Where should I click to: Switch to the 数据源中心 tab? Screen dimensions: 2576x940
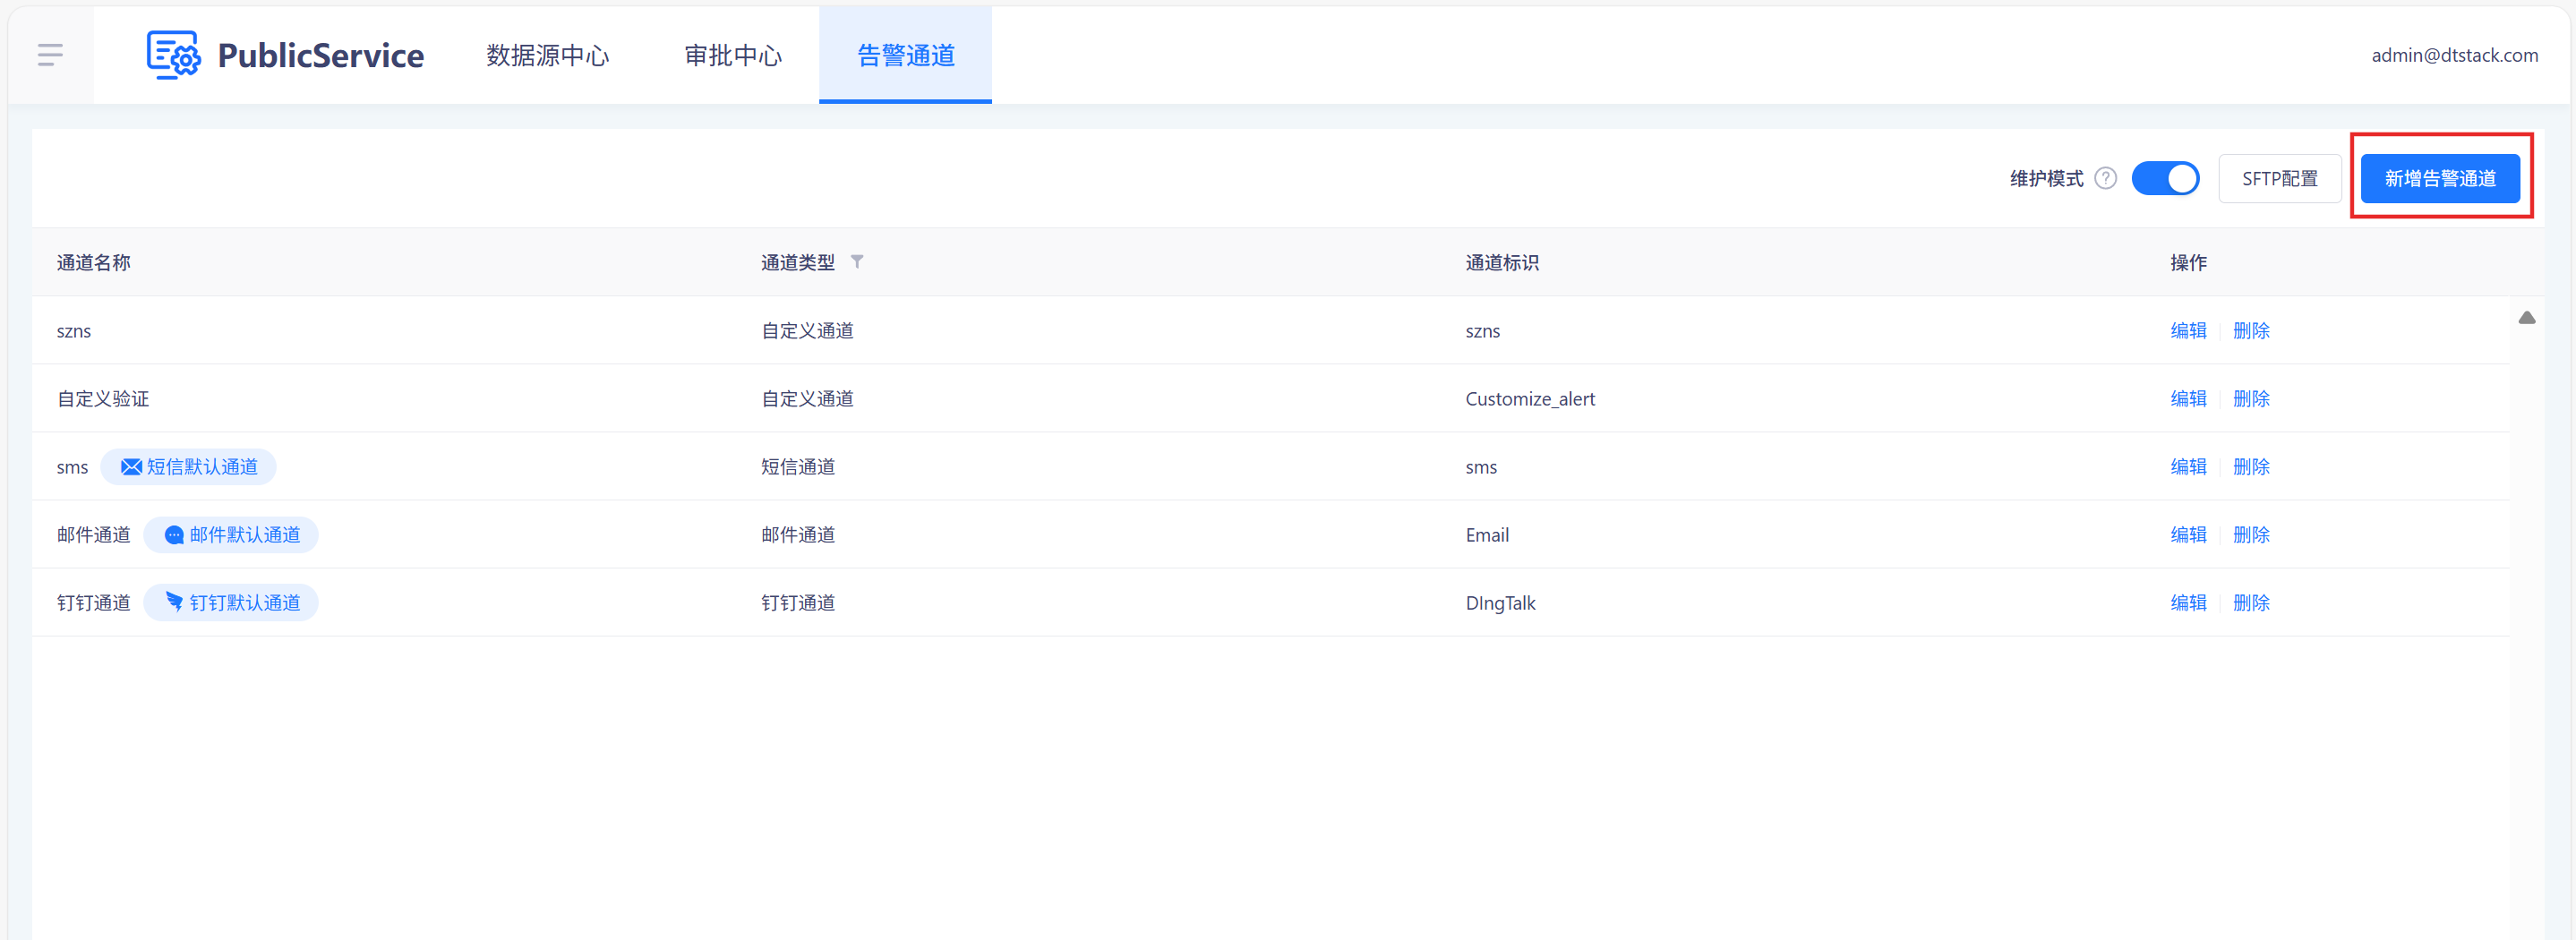coord(547,55)
